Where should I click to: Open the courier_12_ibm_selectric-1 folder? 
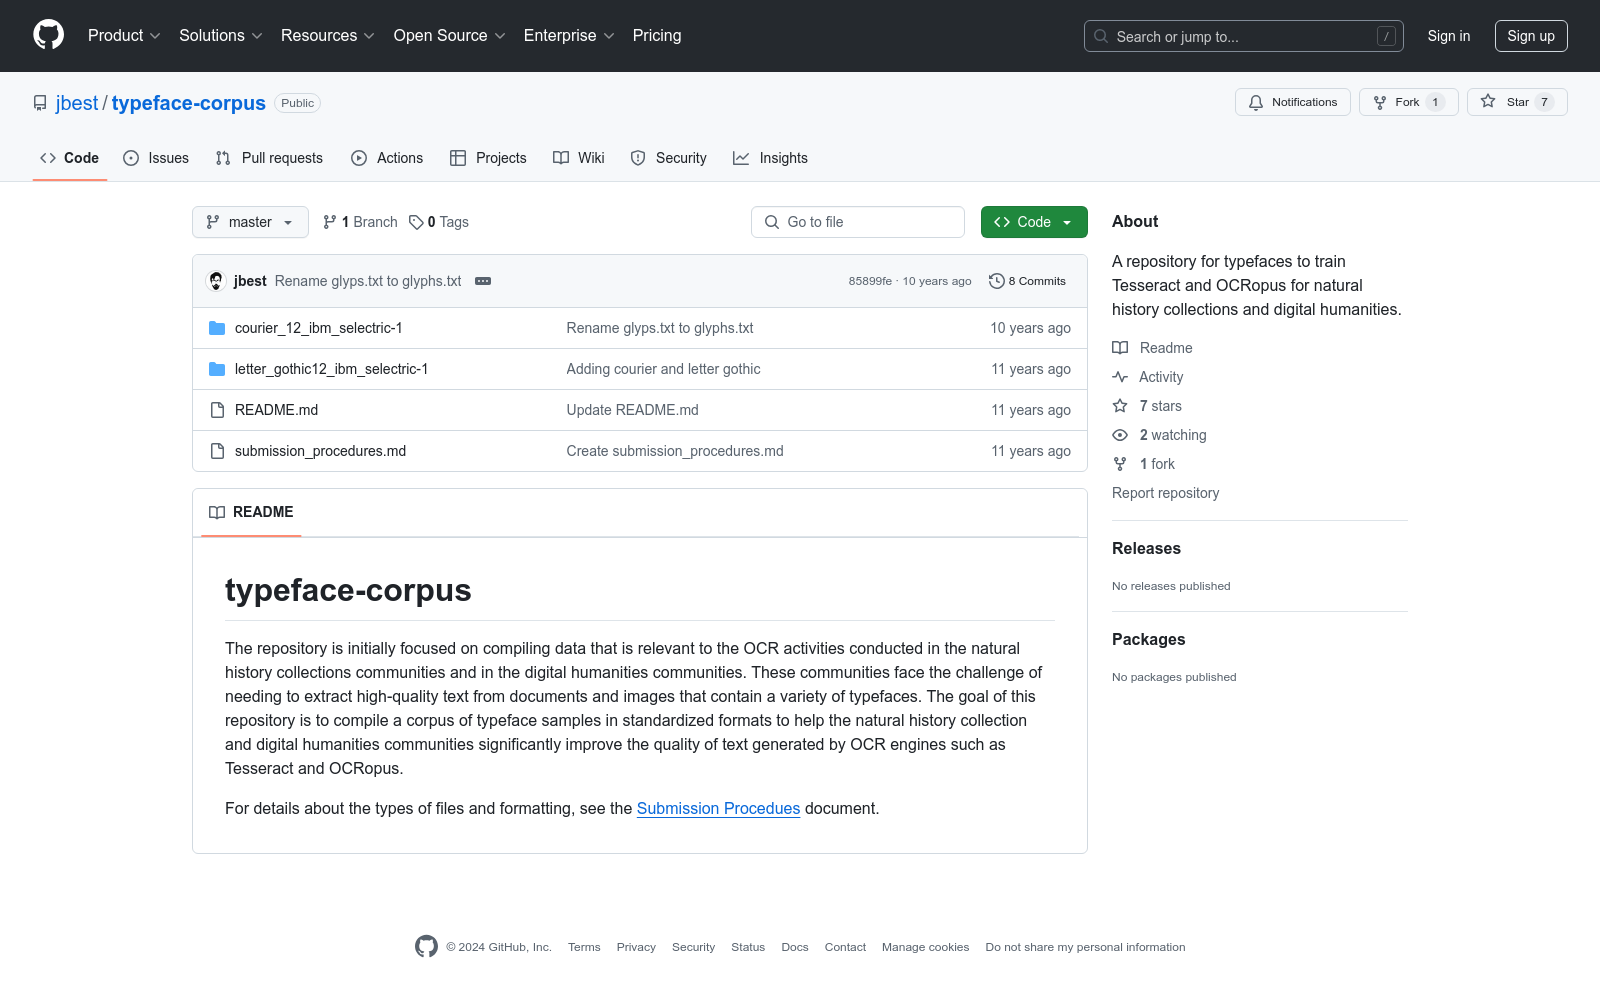[319, 328]
